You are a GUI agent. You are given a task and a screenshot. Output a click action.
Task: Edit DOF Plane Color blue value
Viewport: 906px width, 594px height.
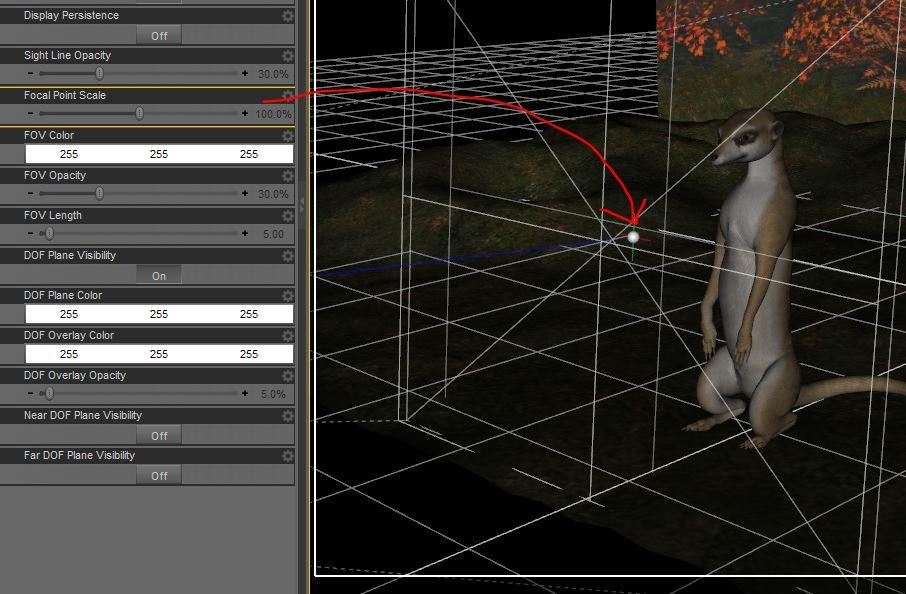click(x=249, y=314)
